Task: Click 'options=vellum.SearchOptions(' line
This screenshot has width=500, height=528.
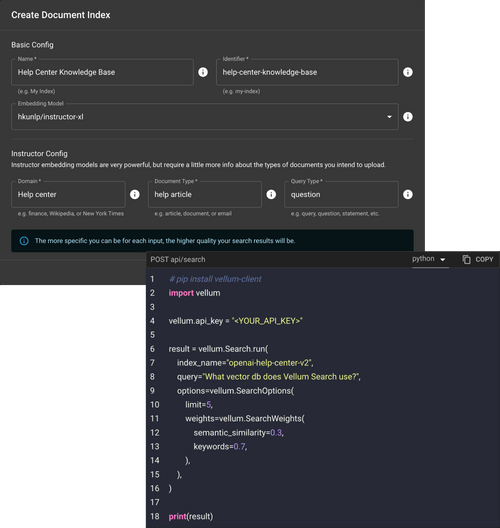Action: pos(235,391)
